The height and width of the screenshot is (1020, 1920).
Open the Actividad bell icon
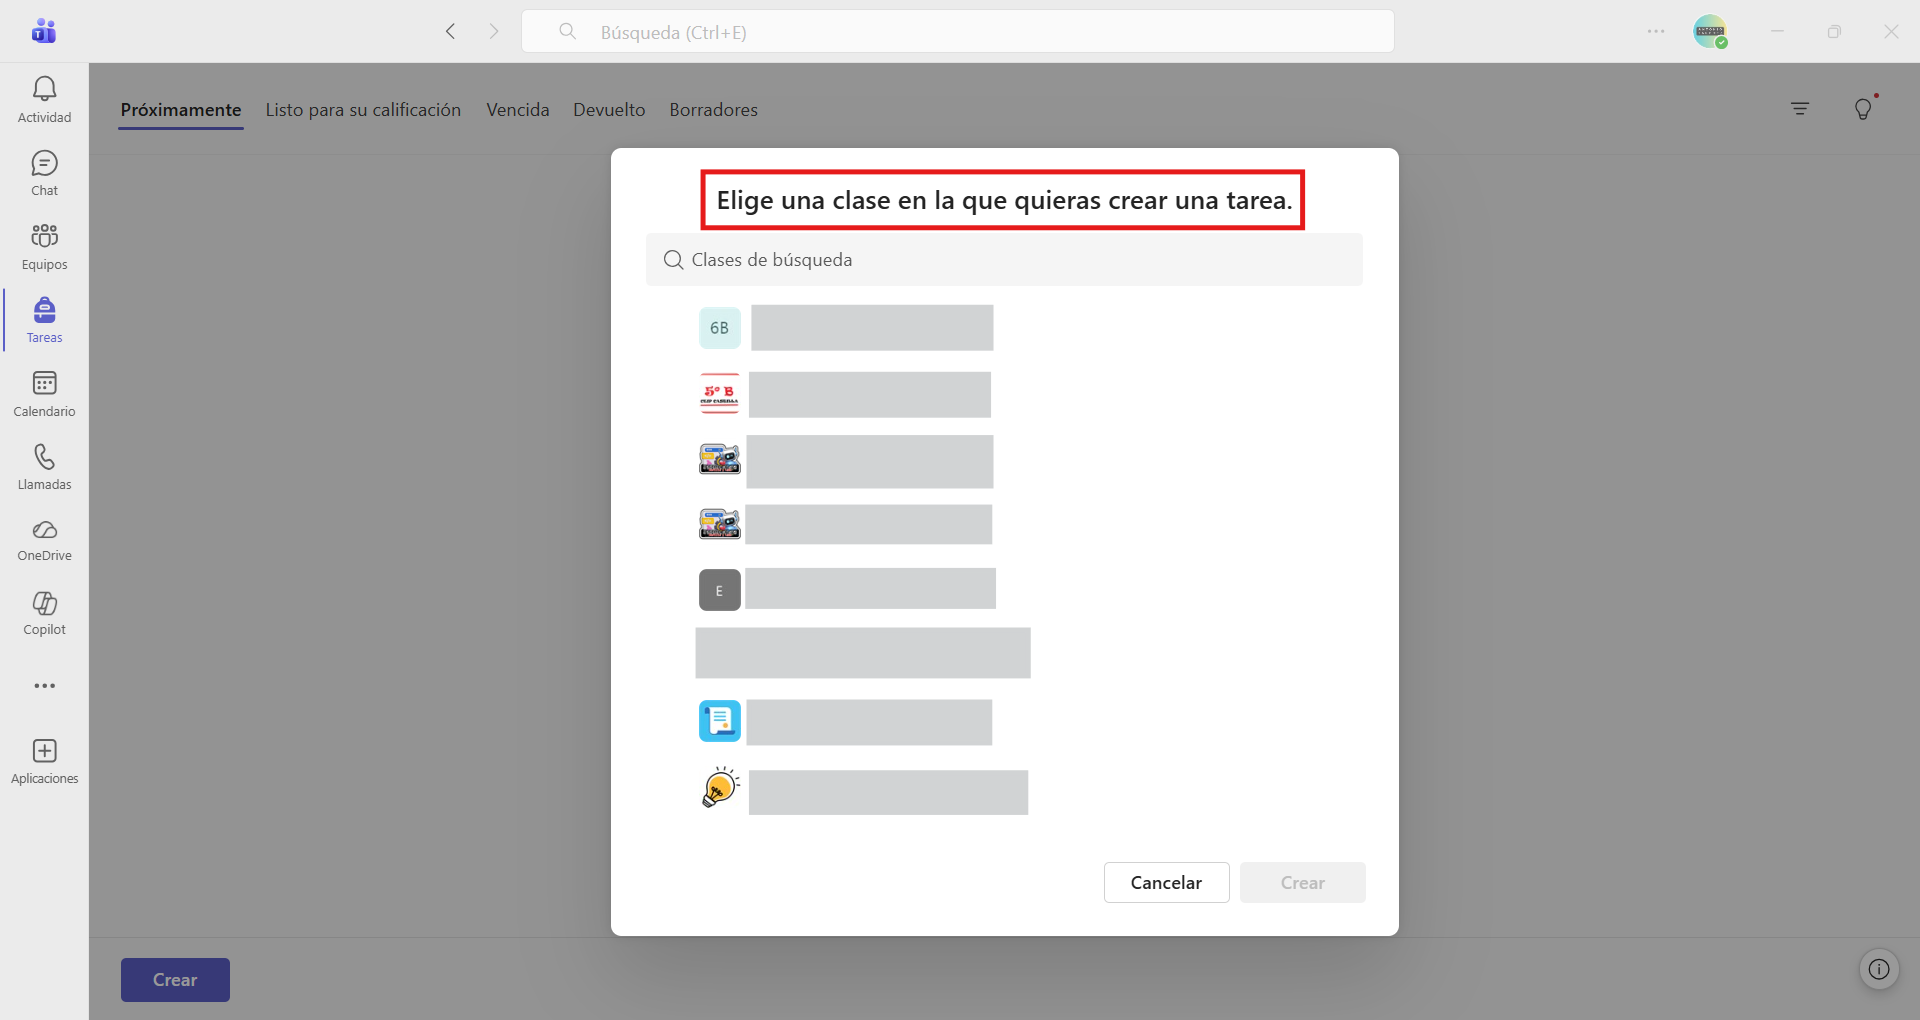[x=44, y=89]
